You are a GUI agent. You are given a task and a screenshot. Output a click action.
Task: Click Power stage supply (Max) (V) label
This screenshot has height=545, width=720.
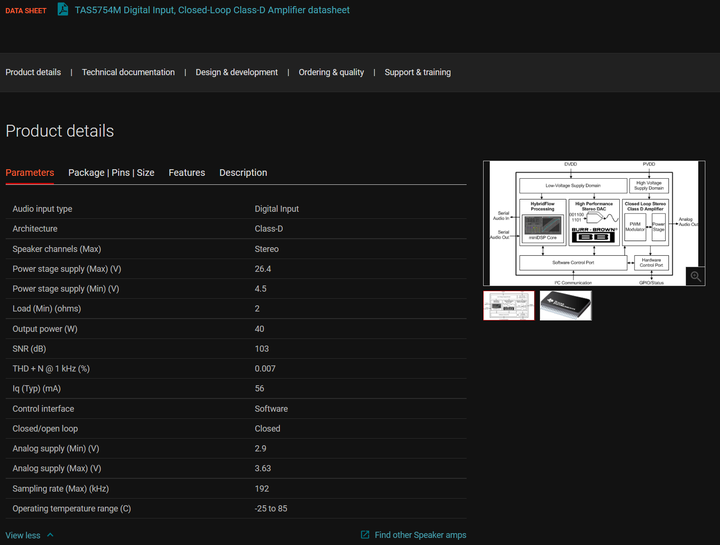[x=67, y=269]
